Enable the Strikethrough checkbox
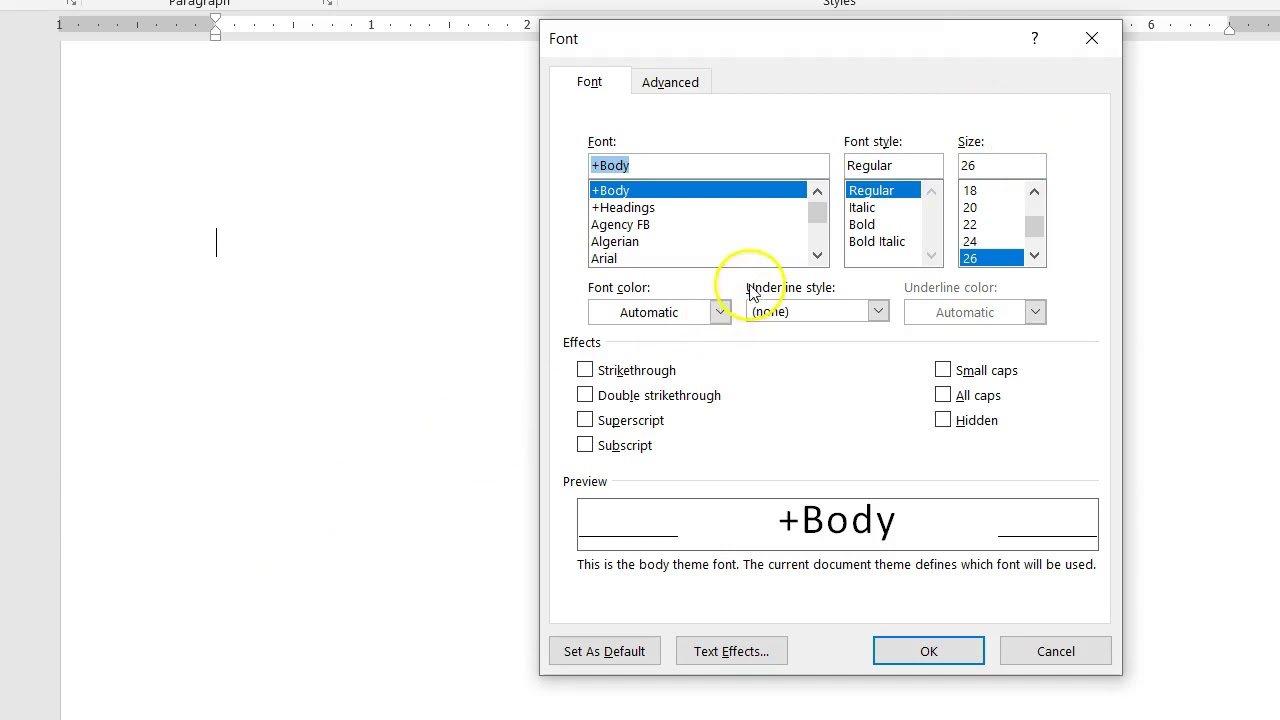The height and width of the screenshot is (720, 1280). [585, 370]
